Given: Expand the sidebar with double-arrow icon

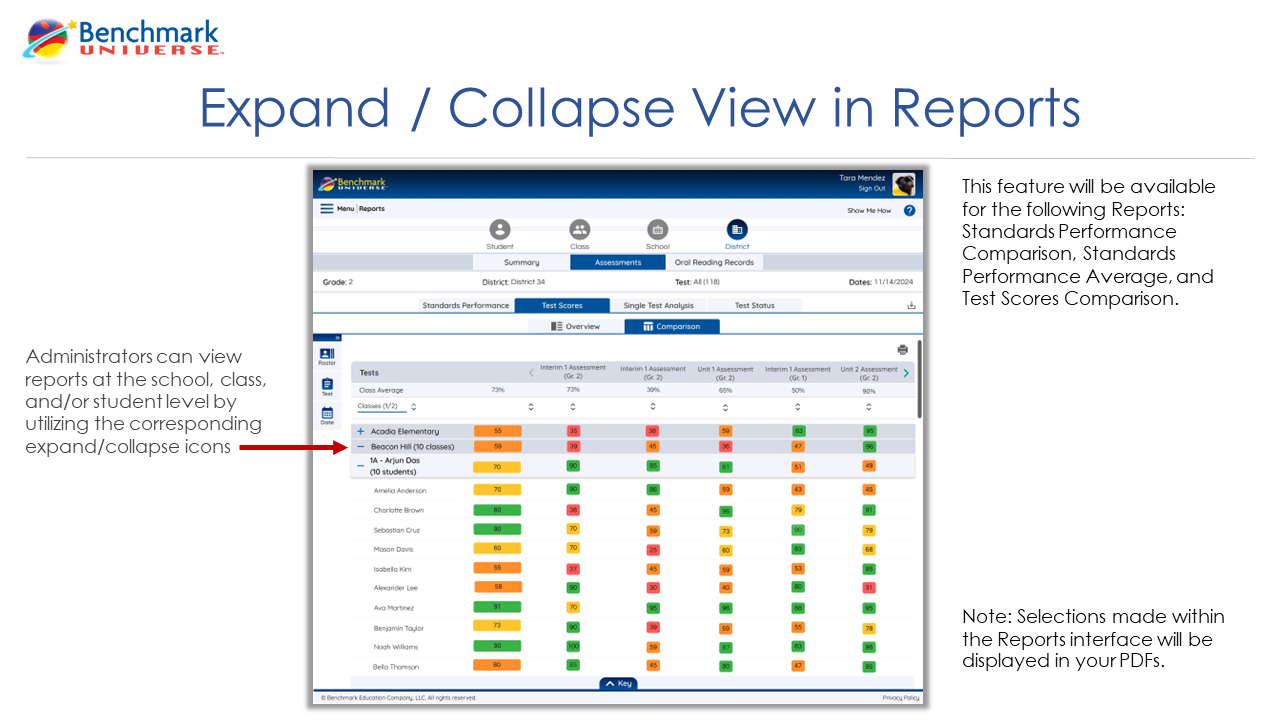Looking at the screenshot, I should tap(337, 337).
